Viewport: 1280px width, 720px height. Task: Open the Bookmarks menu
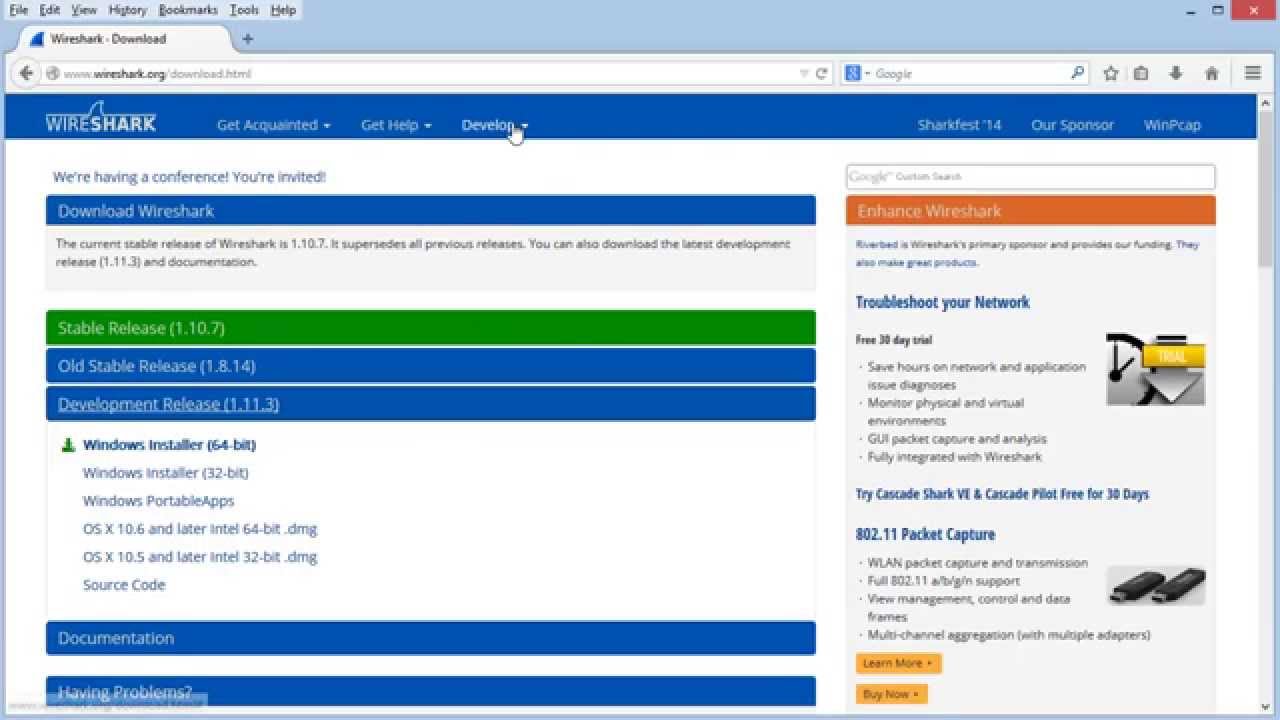(188, 10)
